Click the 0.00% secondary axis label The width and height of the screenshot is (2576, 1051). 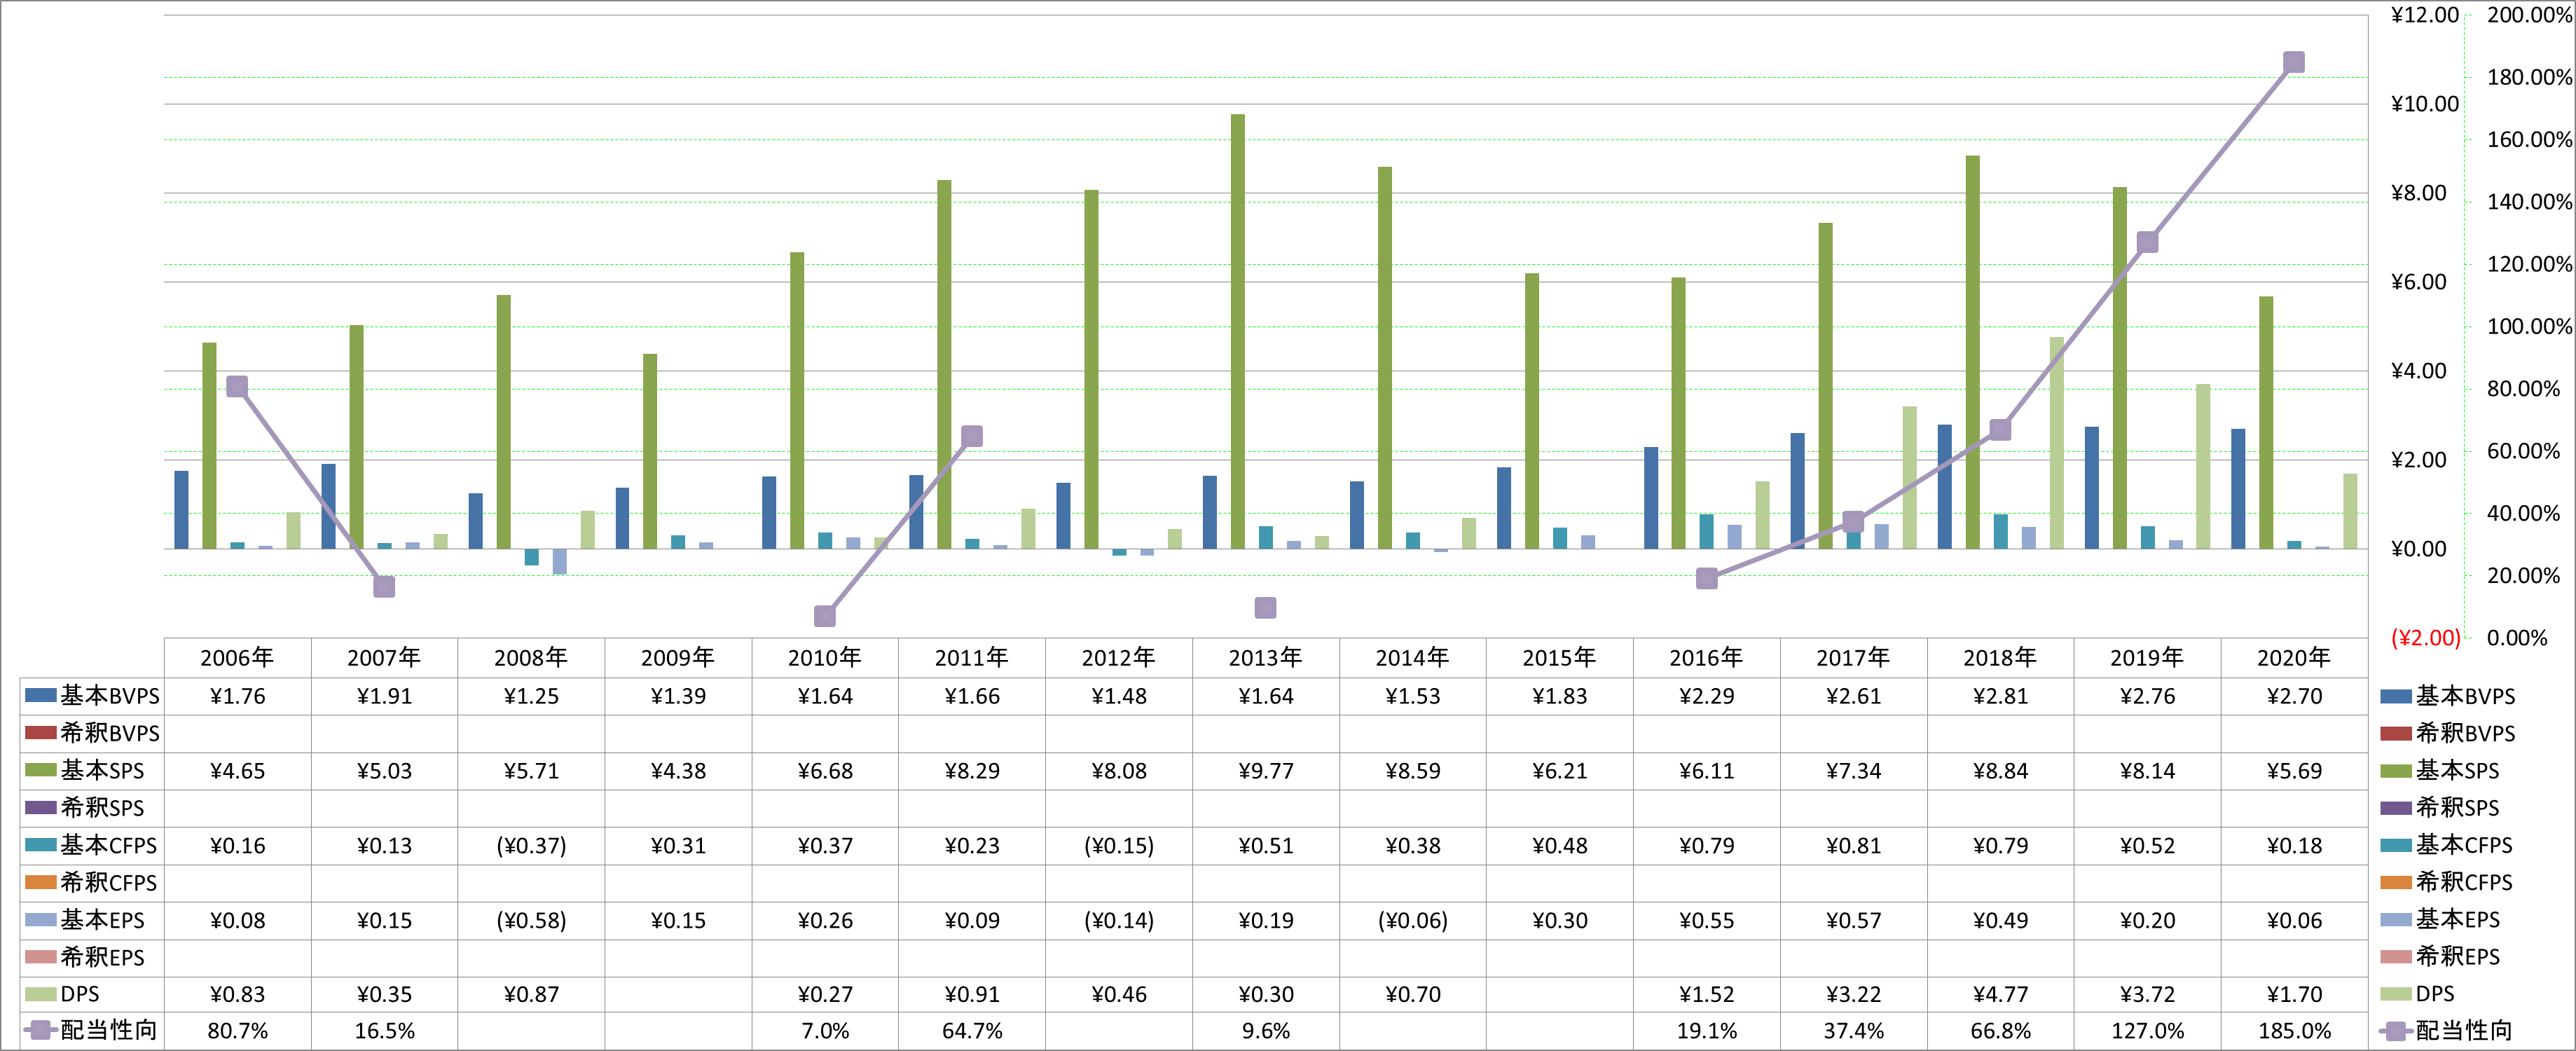click(2517, 638)
